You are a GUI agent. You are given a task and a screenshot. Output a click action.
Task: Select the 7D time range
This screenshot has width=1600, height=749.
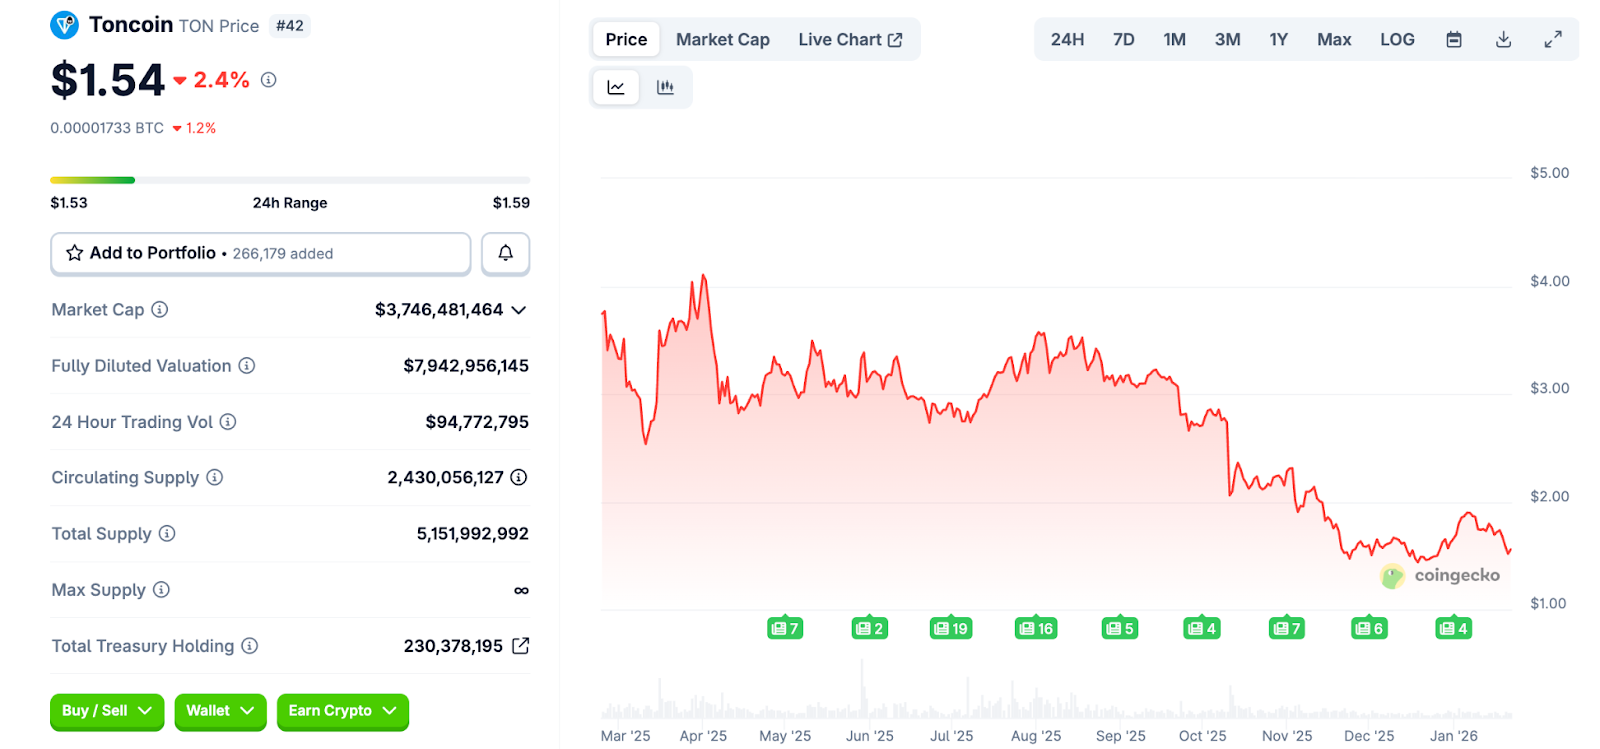point(1123,40)
